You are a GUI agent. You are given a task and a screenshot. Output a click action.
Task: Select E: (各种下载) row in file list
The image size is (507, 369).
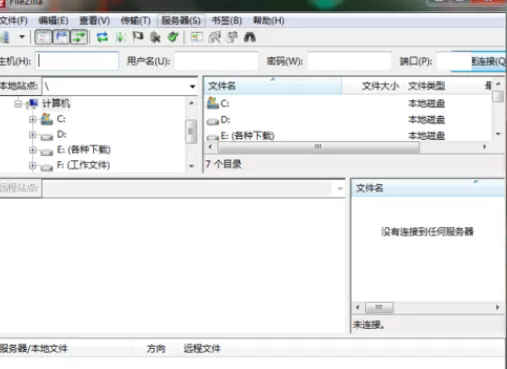pyautogui.click(x=348, y=135)
